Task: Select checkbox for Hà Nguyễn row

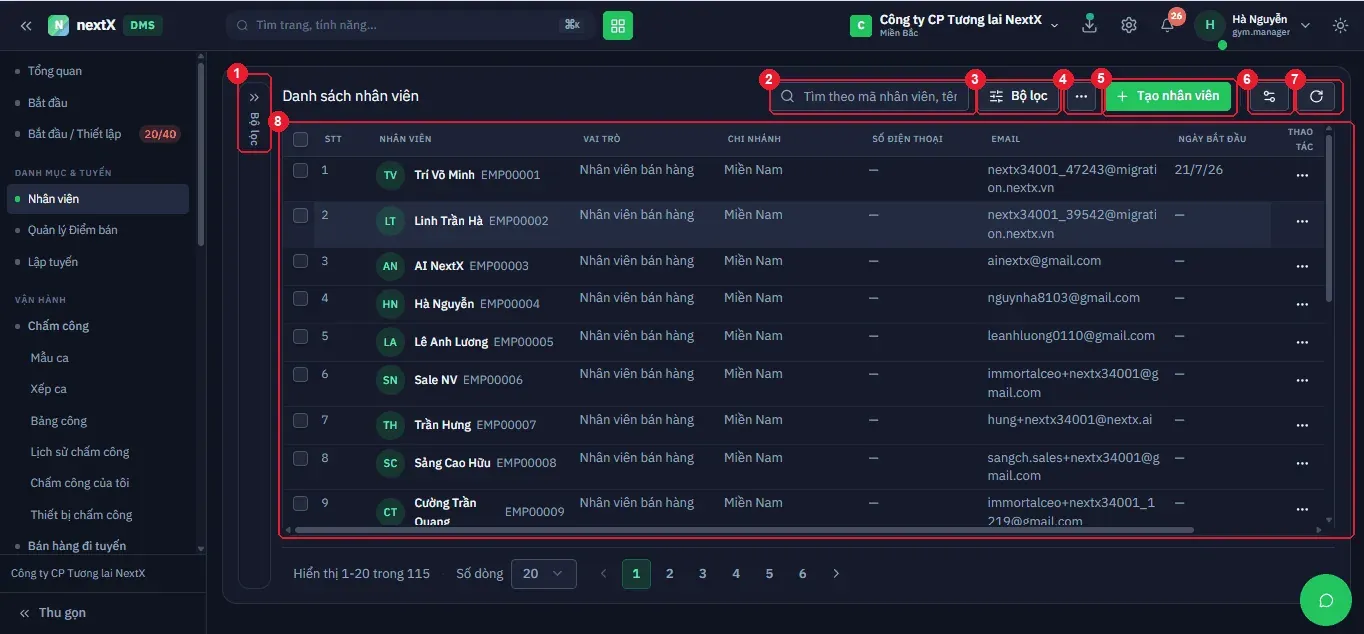Action: (x=301, y=299)
